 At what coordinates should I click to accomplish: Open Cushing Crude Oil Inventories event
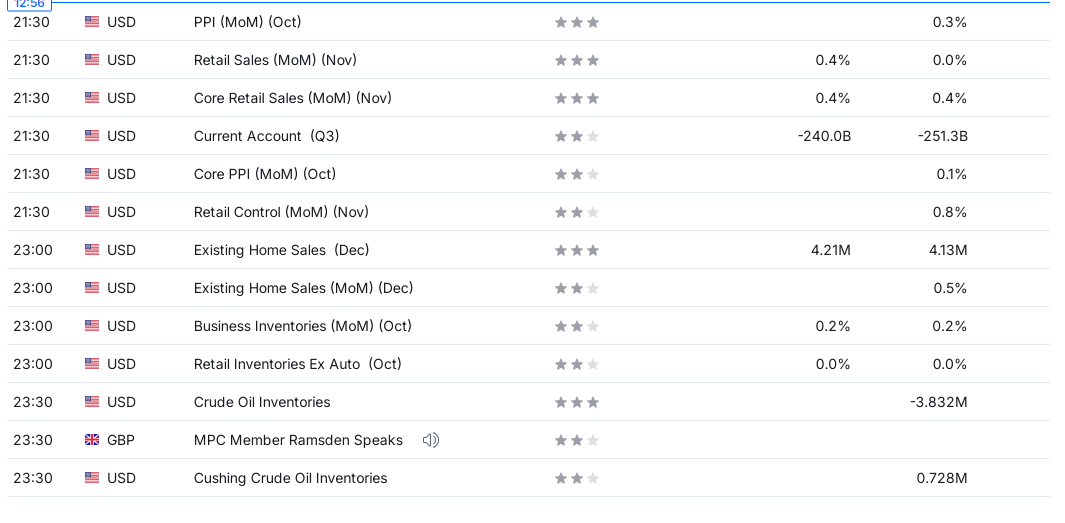(x=291, y=478)
